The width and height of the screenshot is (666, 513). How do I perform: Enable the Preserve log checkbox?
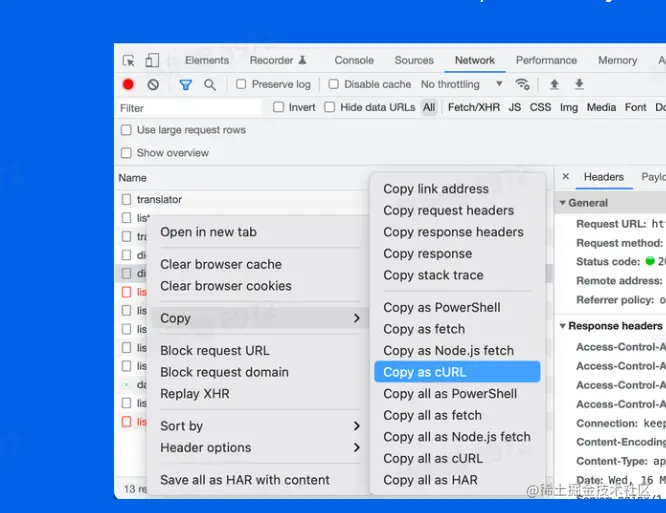(x=241, y=84)
